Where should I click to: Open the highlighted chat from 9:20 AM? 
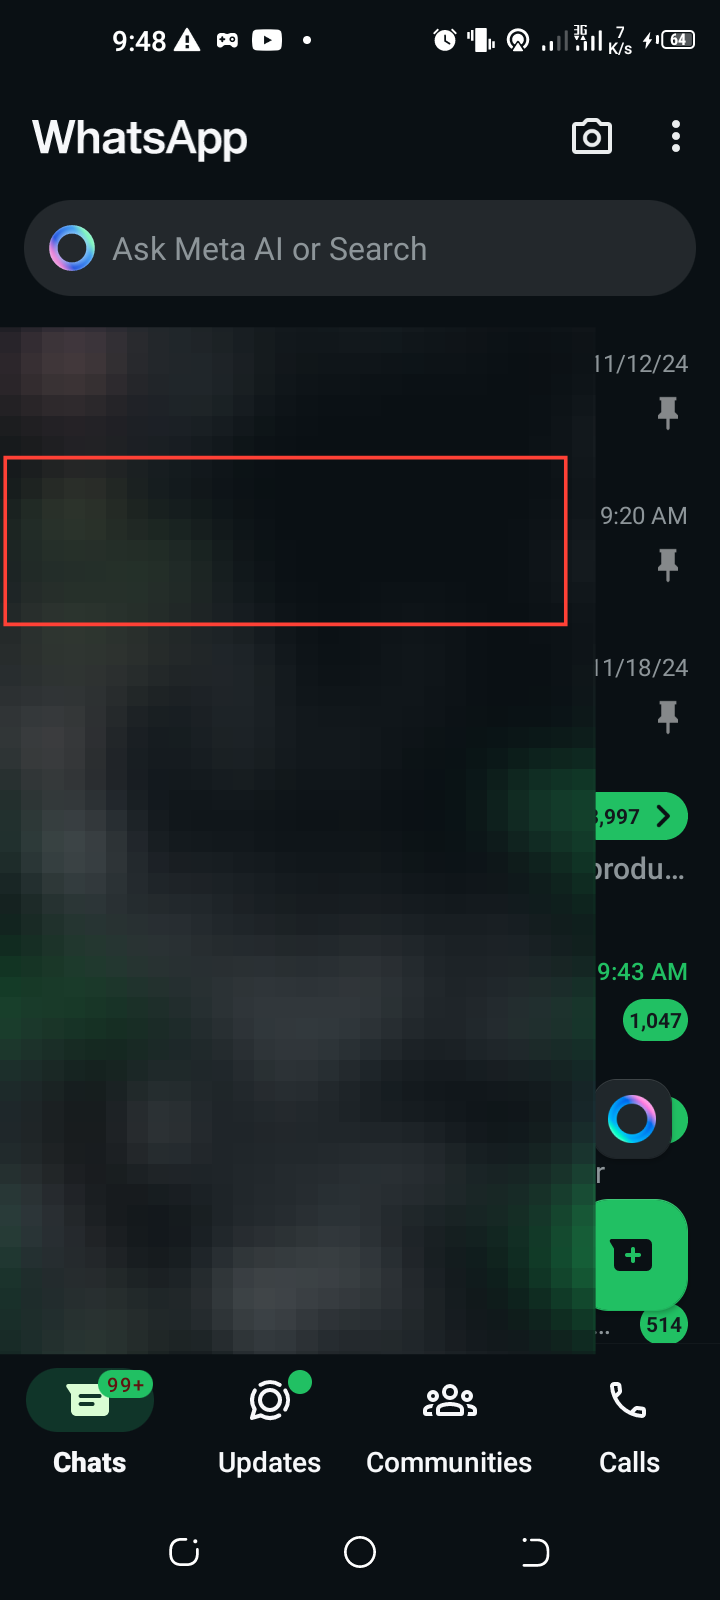286,541
